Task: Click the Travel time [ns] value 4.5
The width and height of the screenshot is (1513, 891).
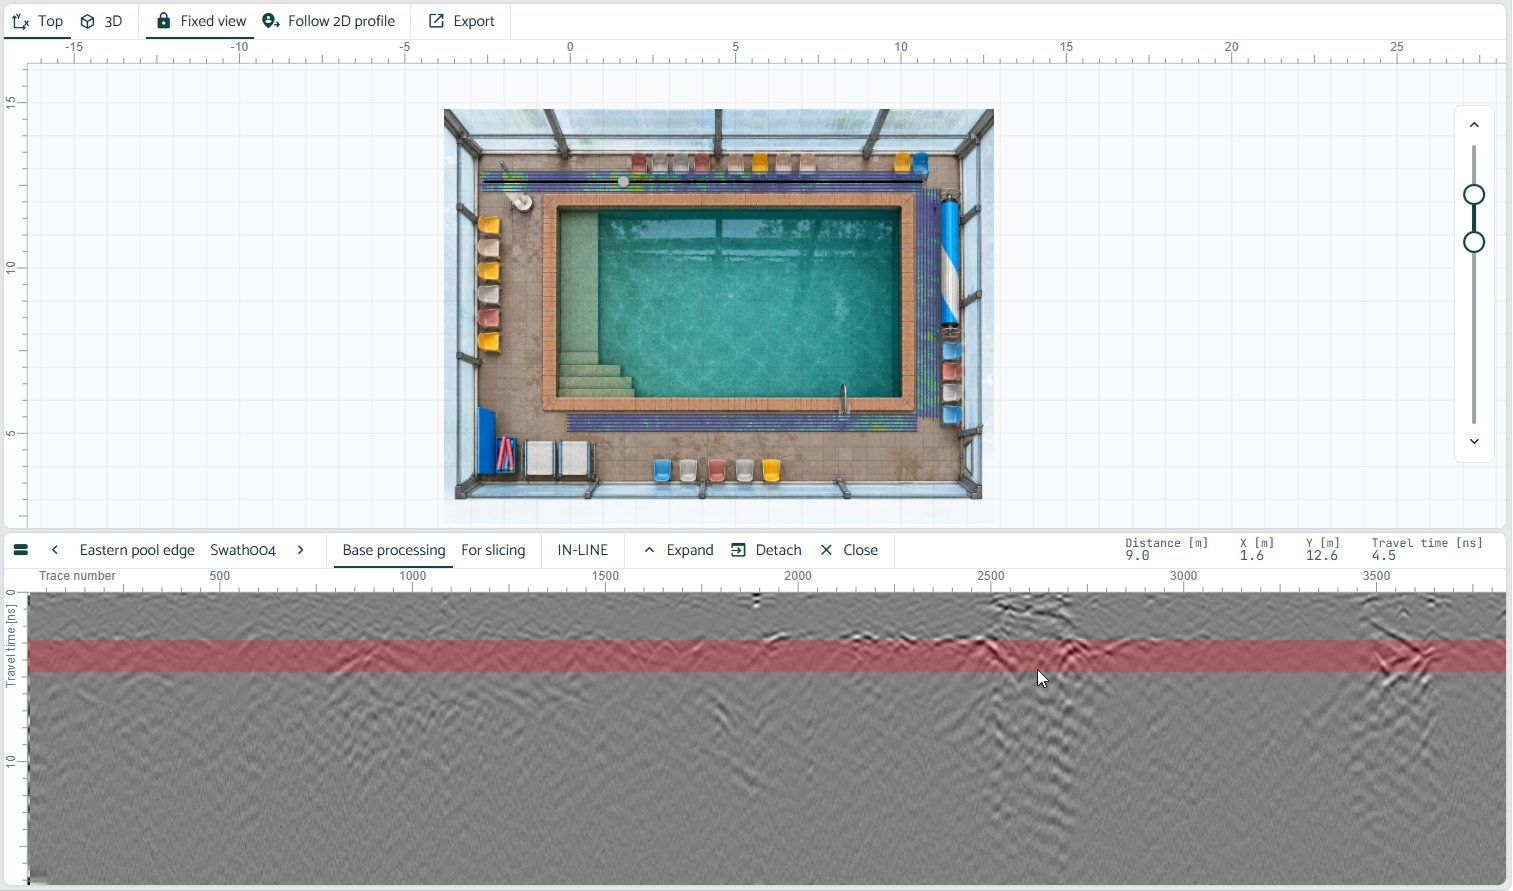Action: point(1384,556)
